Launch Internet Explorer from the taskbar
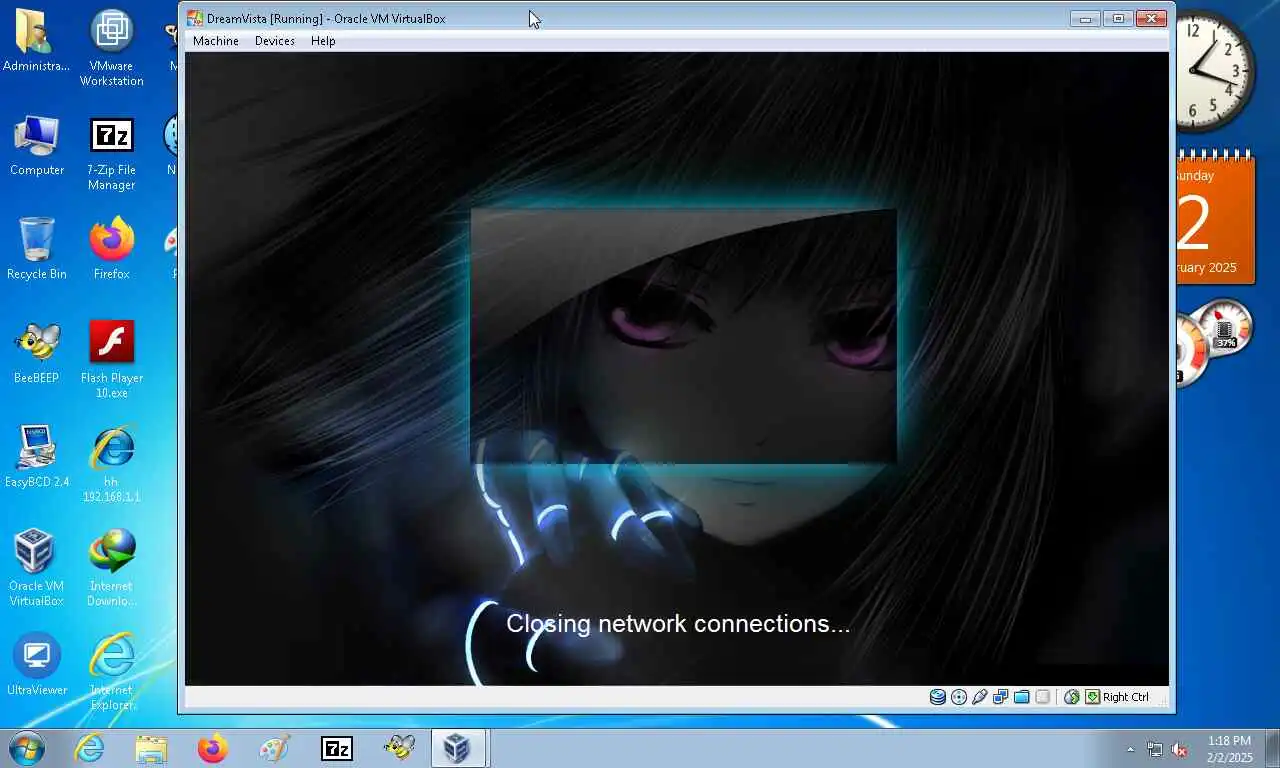1280x768 pixels. [89, 748]
